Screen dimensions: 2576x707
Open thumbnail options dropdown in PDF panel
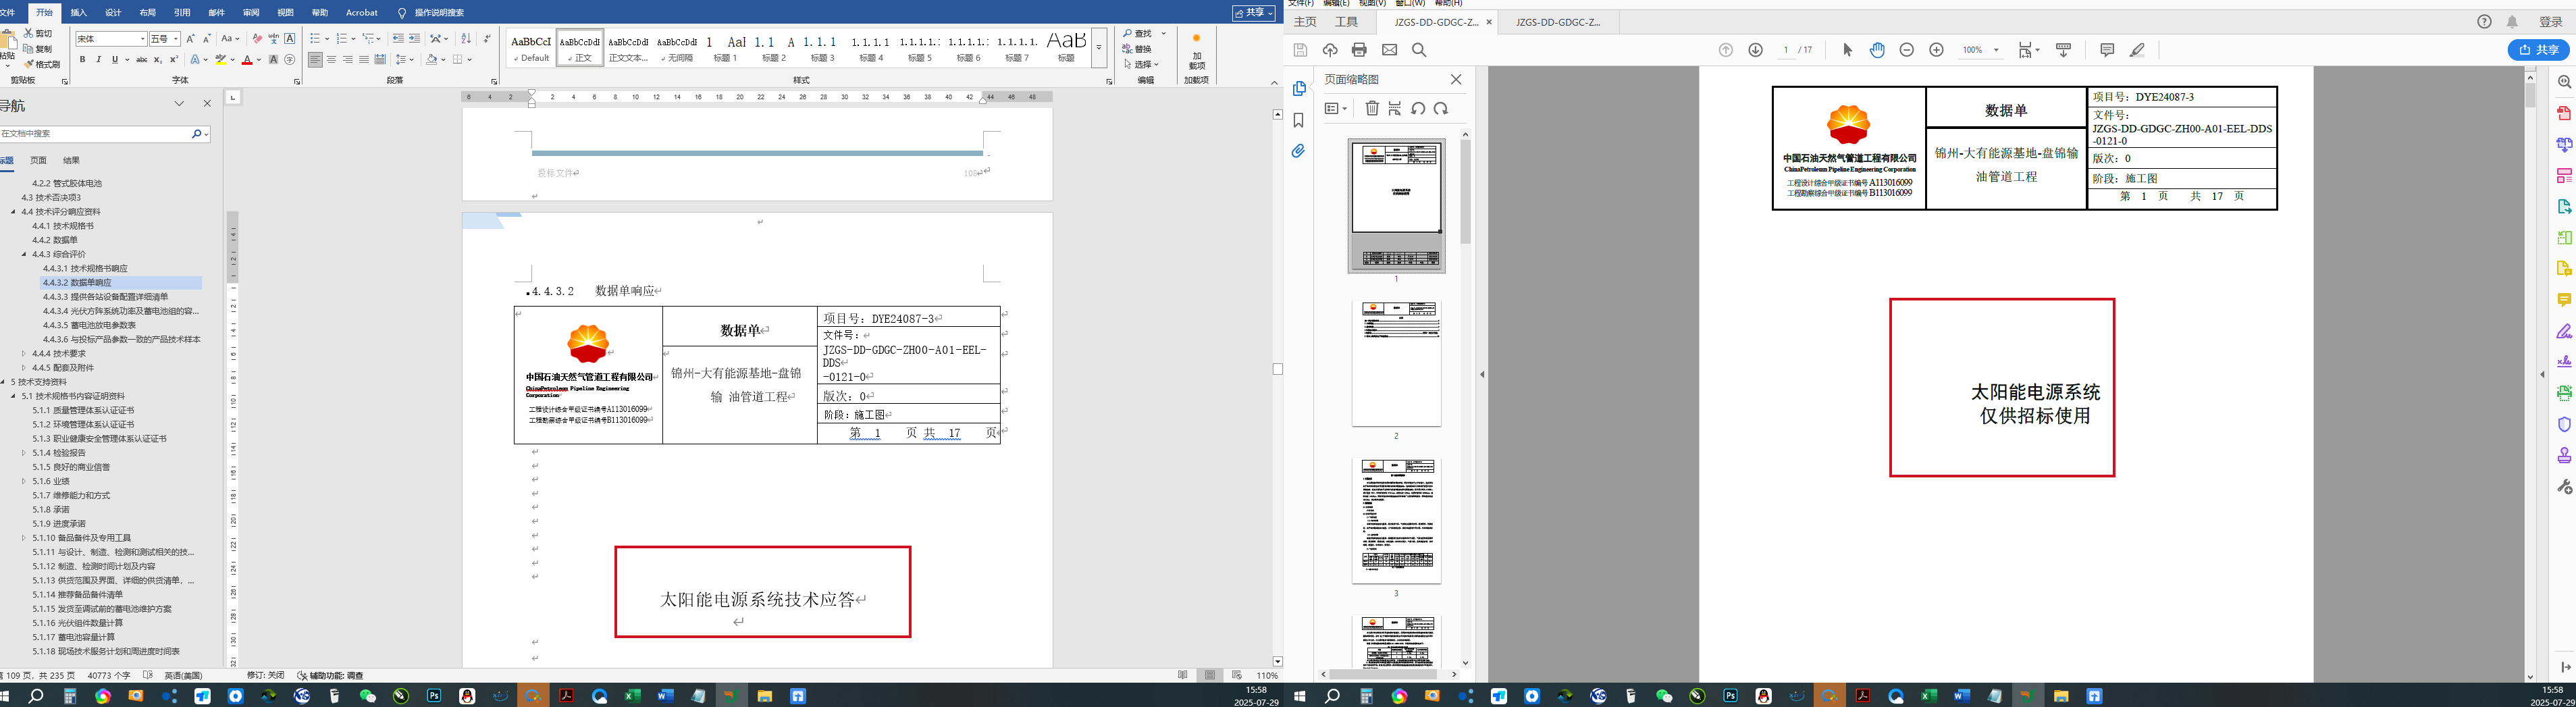(x=1336, y=108)
